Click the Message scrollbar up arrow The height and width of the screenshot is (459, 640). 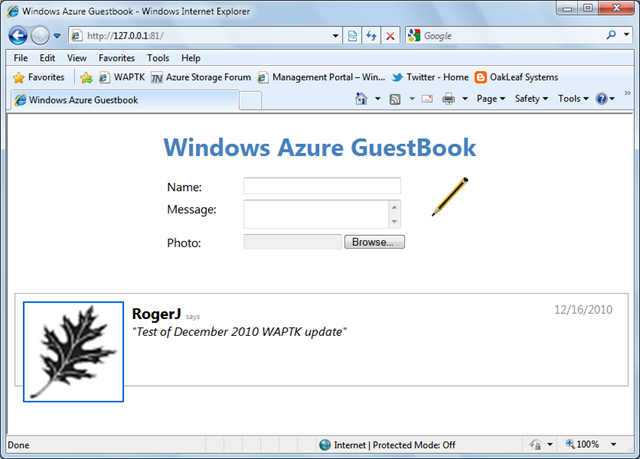coord(394,207)
